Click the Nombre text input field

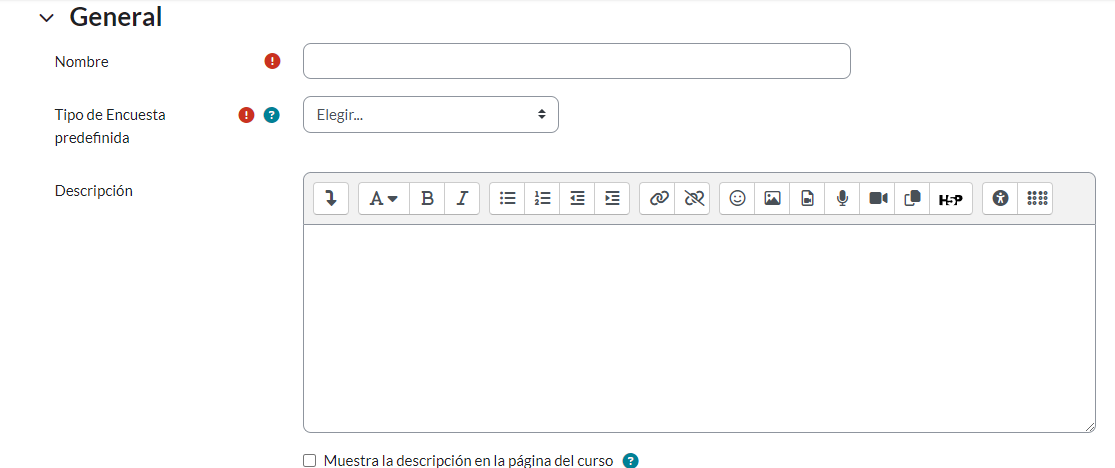[576, 61]
